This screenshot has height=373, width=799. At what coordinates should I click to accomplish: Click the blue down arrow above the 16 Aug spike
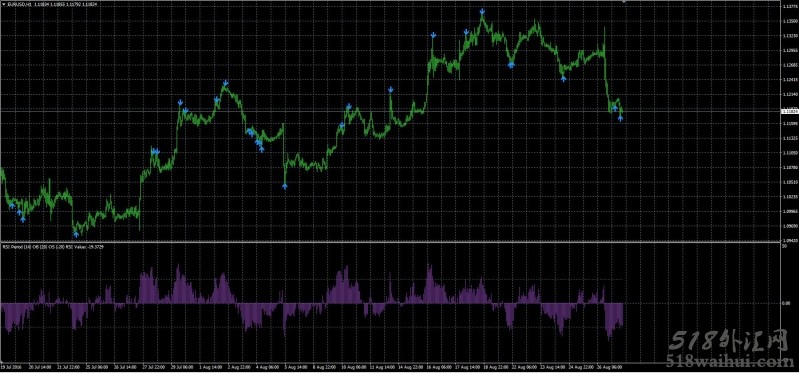click(x=433, y=36)
